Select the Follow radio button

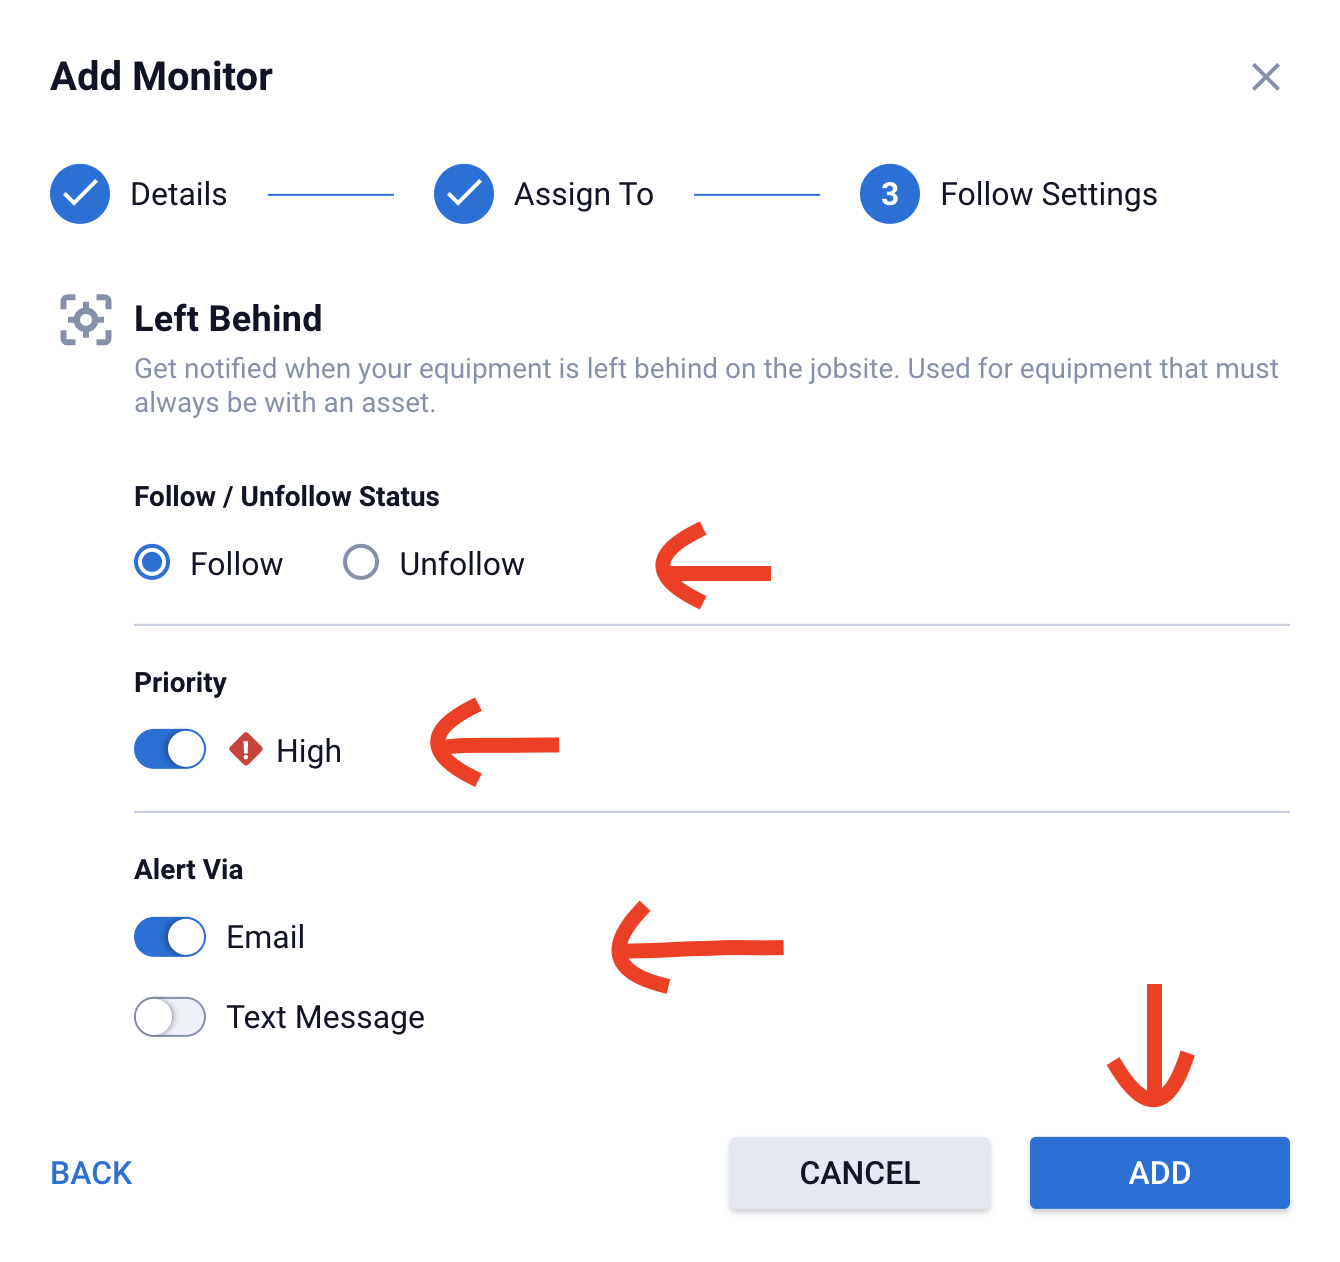point(153,563)
